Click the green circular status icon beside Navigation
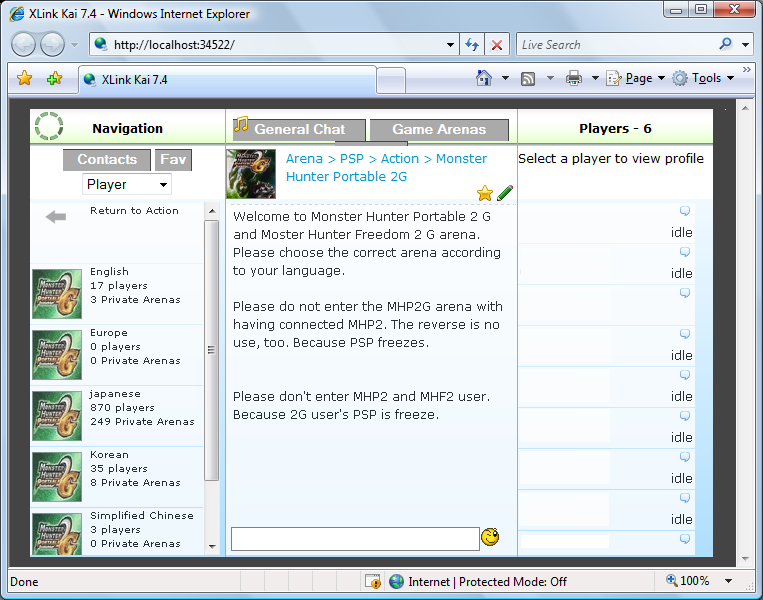Viewport: 763px width, 600px height. tap(49, 127)
